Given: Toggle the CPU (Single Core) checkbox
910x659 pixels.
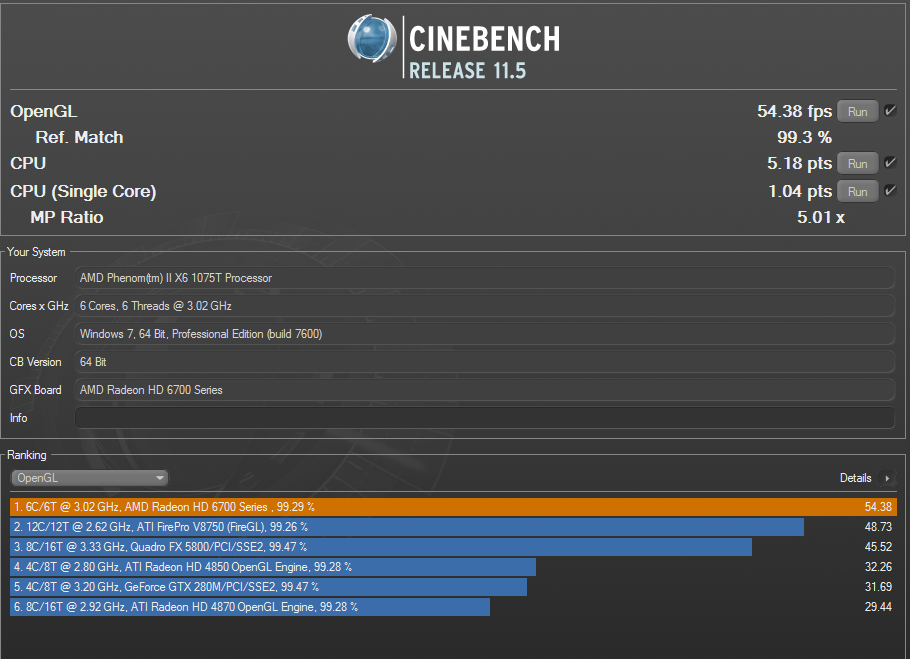Looking at the screenshot, I should coord(890,191).
